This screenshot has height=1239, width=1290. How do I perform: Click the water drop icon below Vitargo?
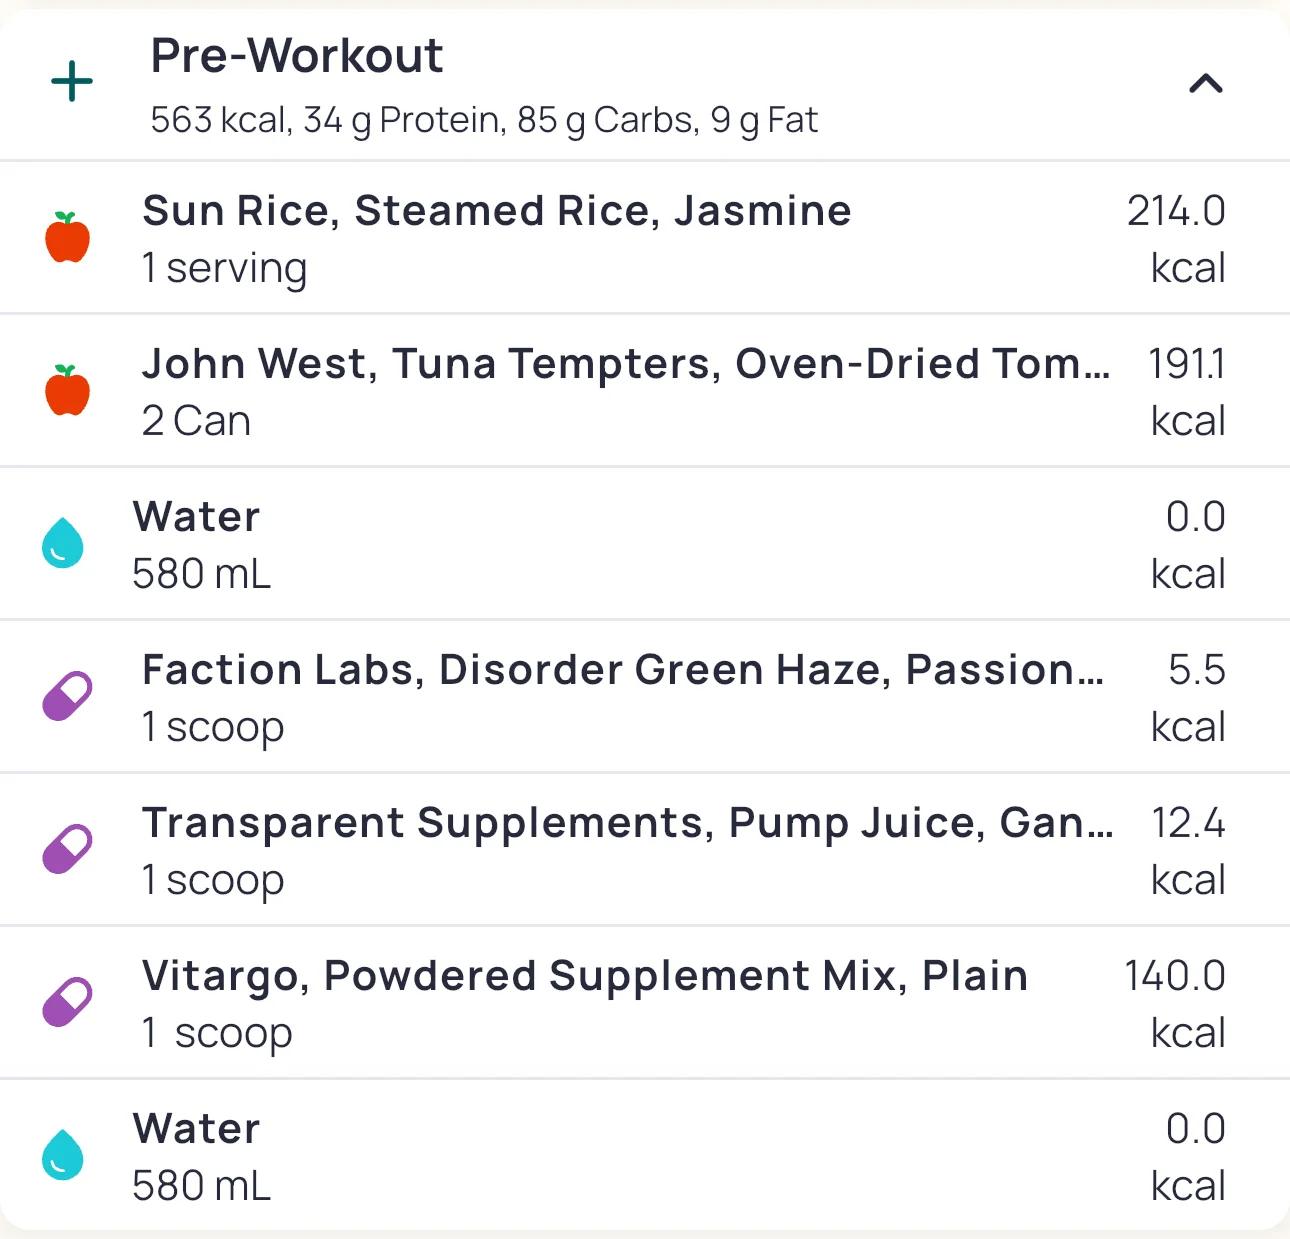coord(63,1156)
